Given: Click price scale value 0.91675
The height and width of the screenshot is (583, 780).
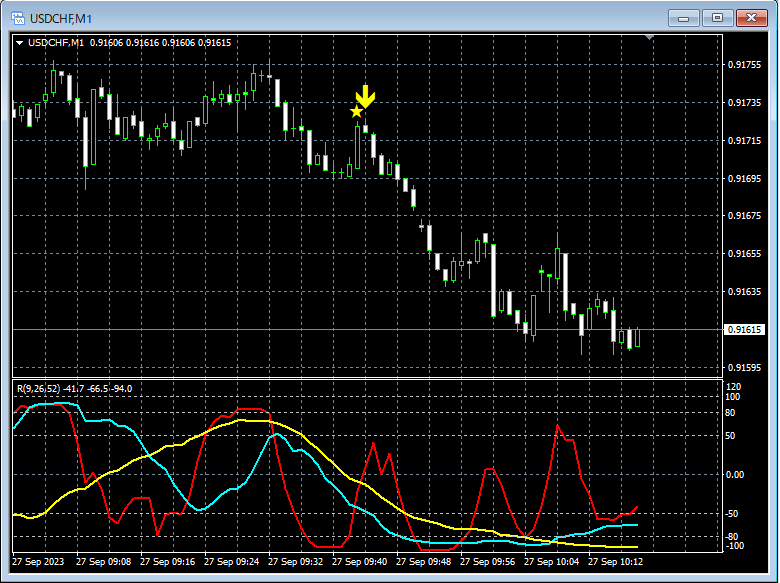Looking at the screenshot, I should coord(744,216).
